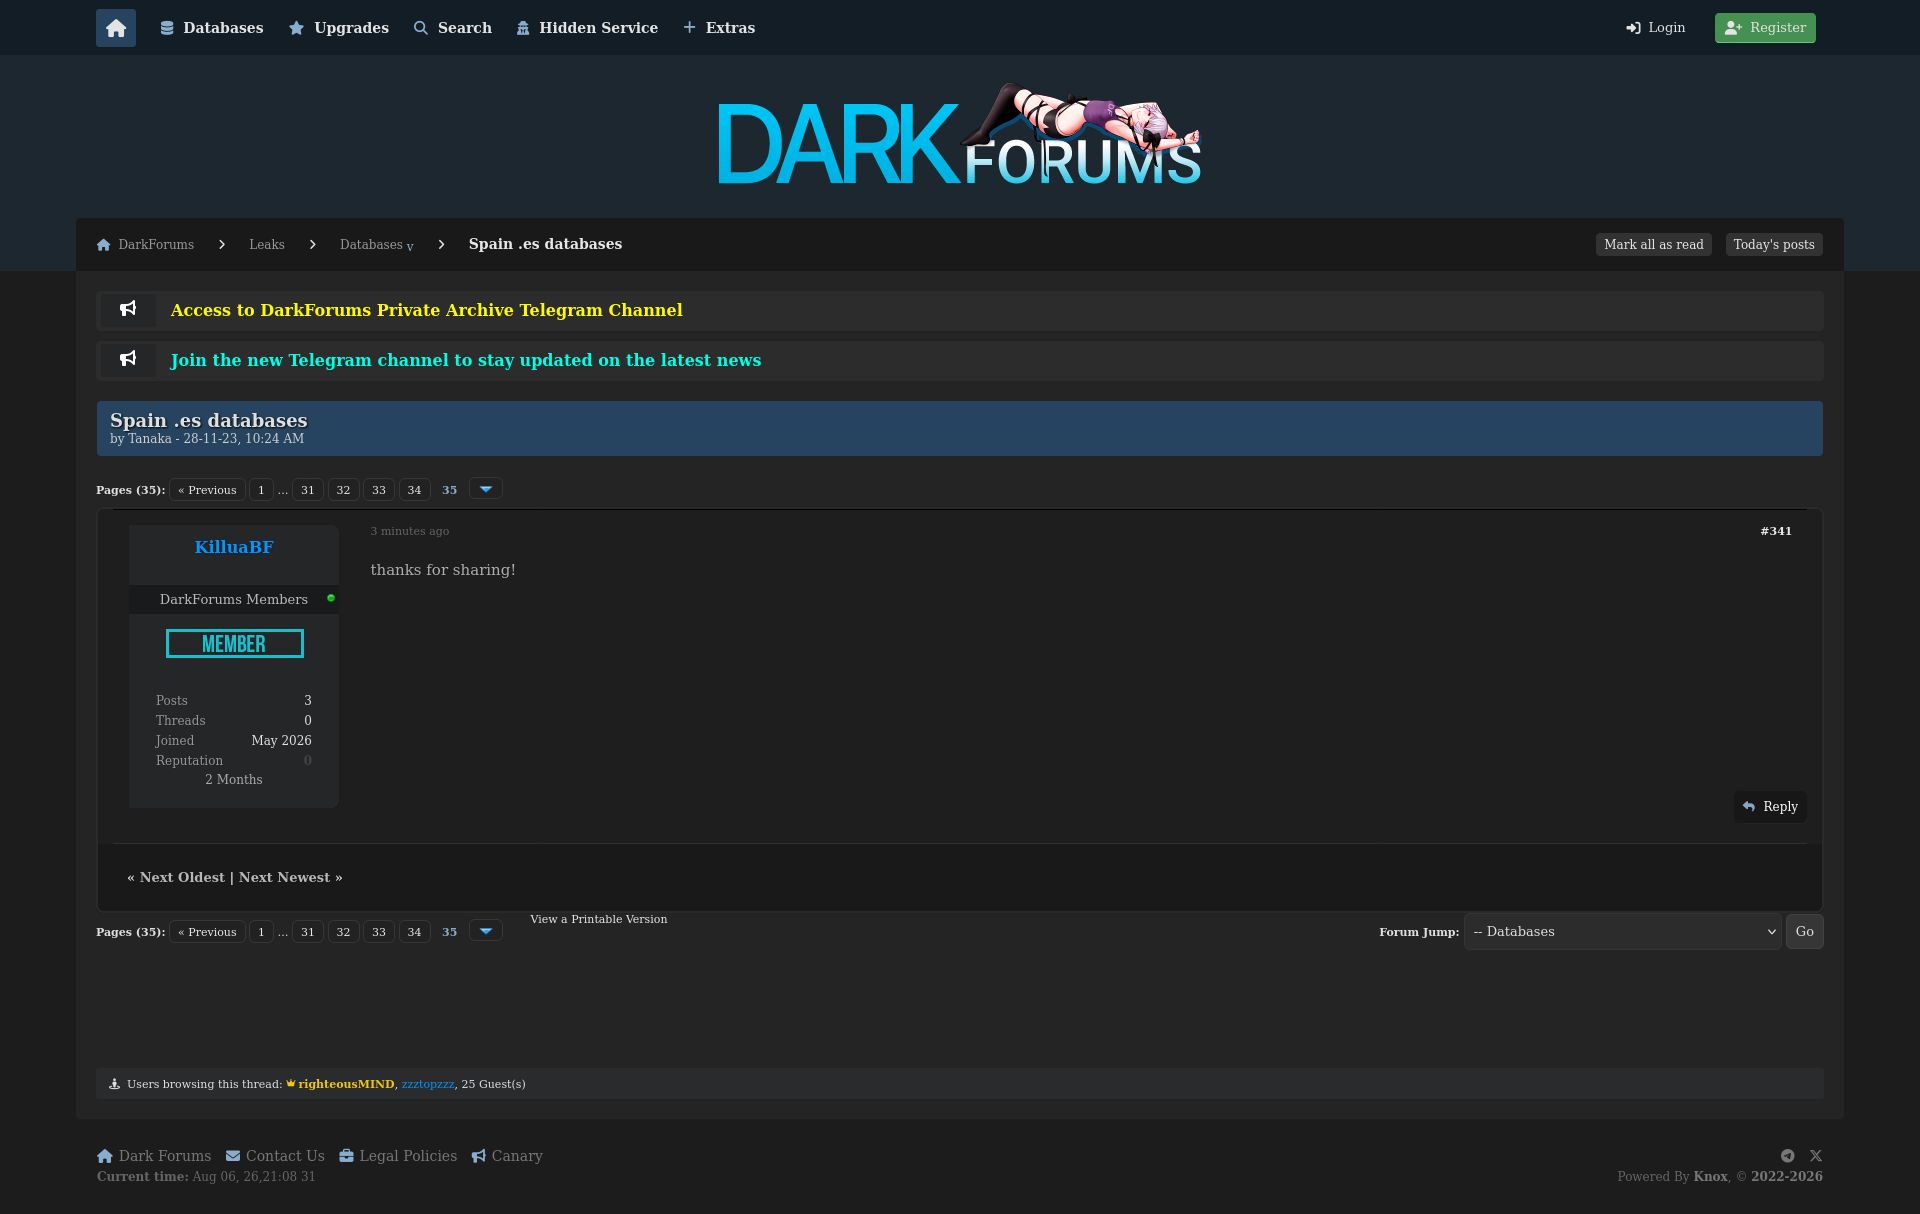Go to page 33 in the bottom pagination
The image size is (1920, 1214).
pyautogui.click(x=379, y=932)
